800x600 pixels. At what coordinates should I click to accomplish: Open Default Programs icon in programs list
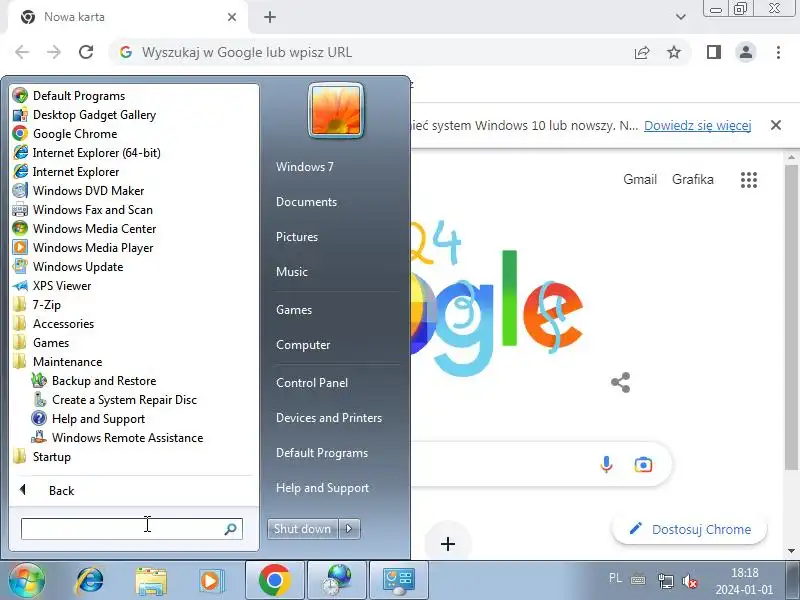pos(20,95)
